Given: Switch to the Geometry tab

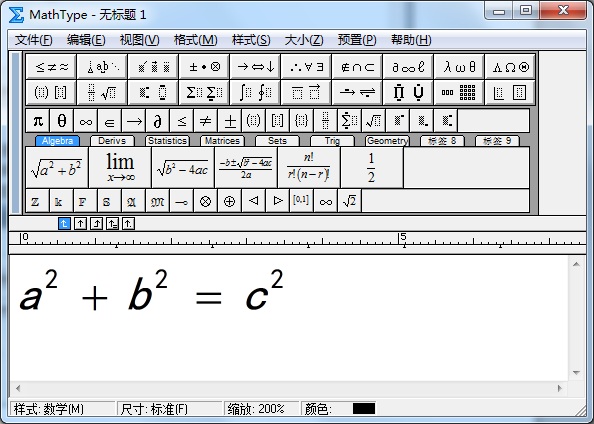Looking at the screenshot, I should coord(387,141).
